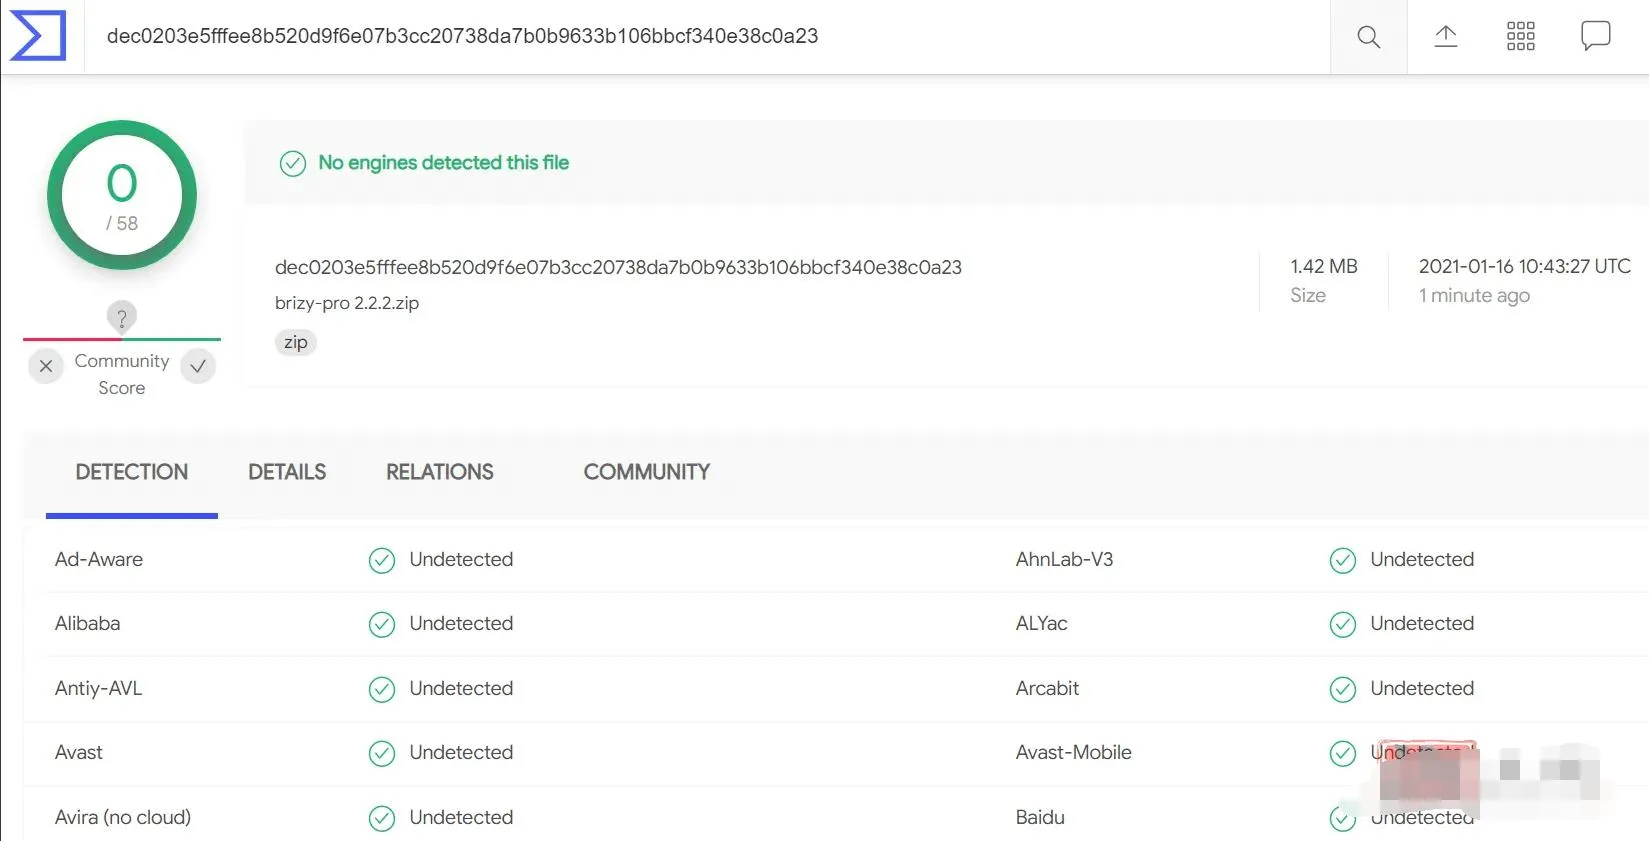Click the AhnLab-V3 engine name
The height and width of the screenshot is (841, 1649).
(x=1064, y=560)
